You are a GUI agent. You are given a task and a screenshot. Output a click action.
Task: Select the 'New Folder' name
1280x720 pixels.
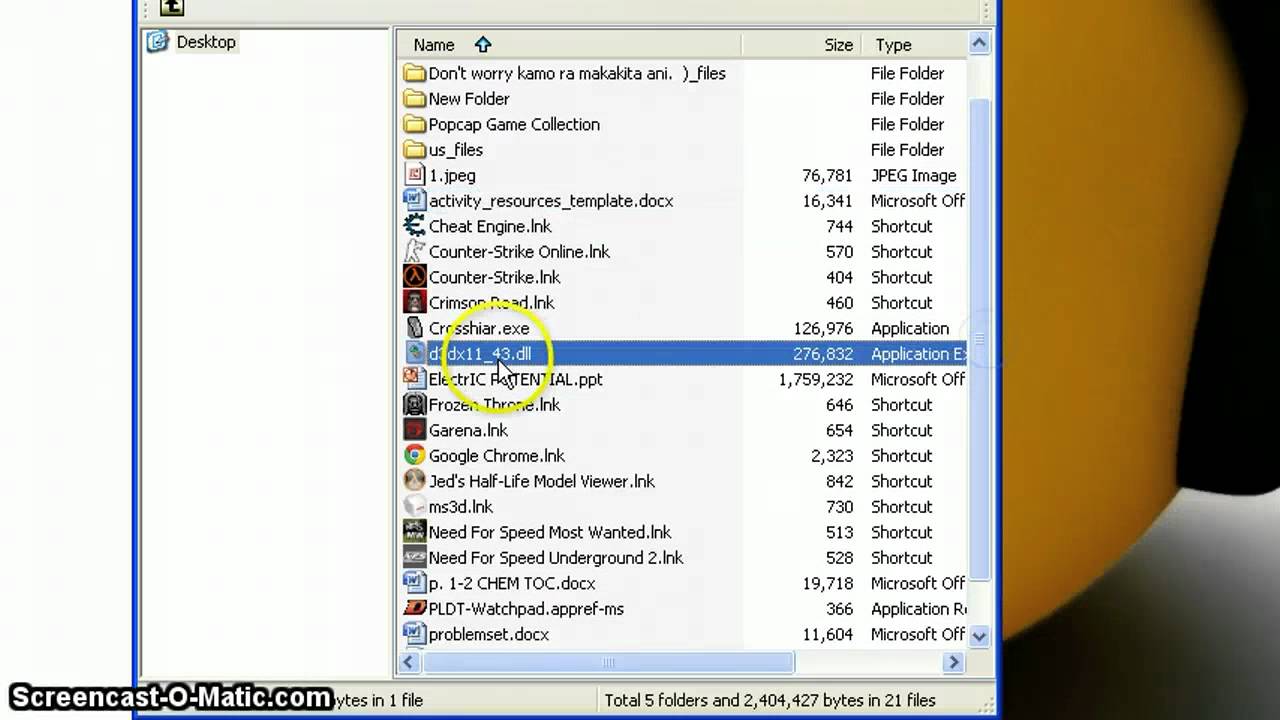point(469,99)
